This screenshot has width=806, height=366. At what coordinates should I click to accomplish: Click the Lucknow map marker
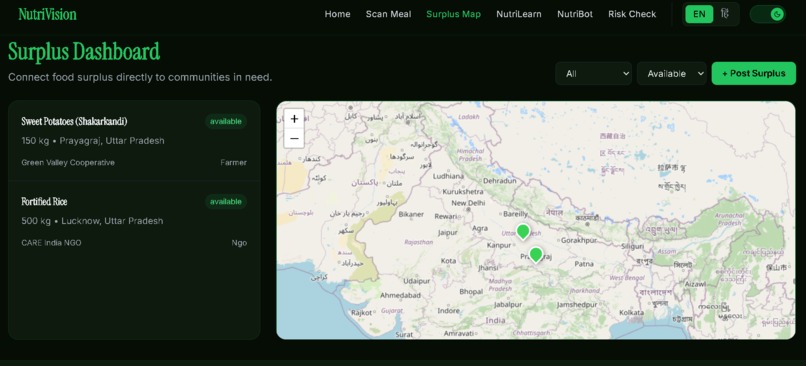pyautogui.click(x=523, y=231)
